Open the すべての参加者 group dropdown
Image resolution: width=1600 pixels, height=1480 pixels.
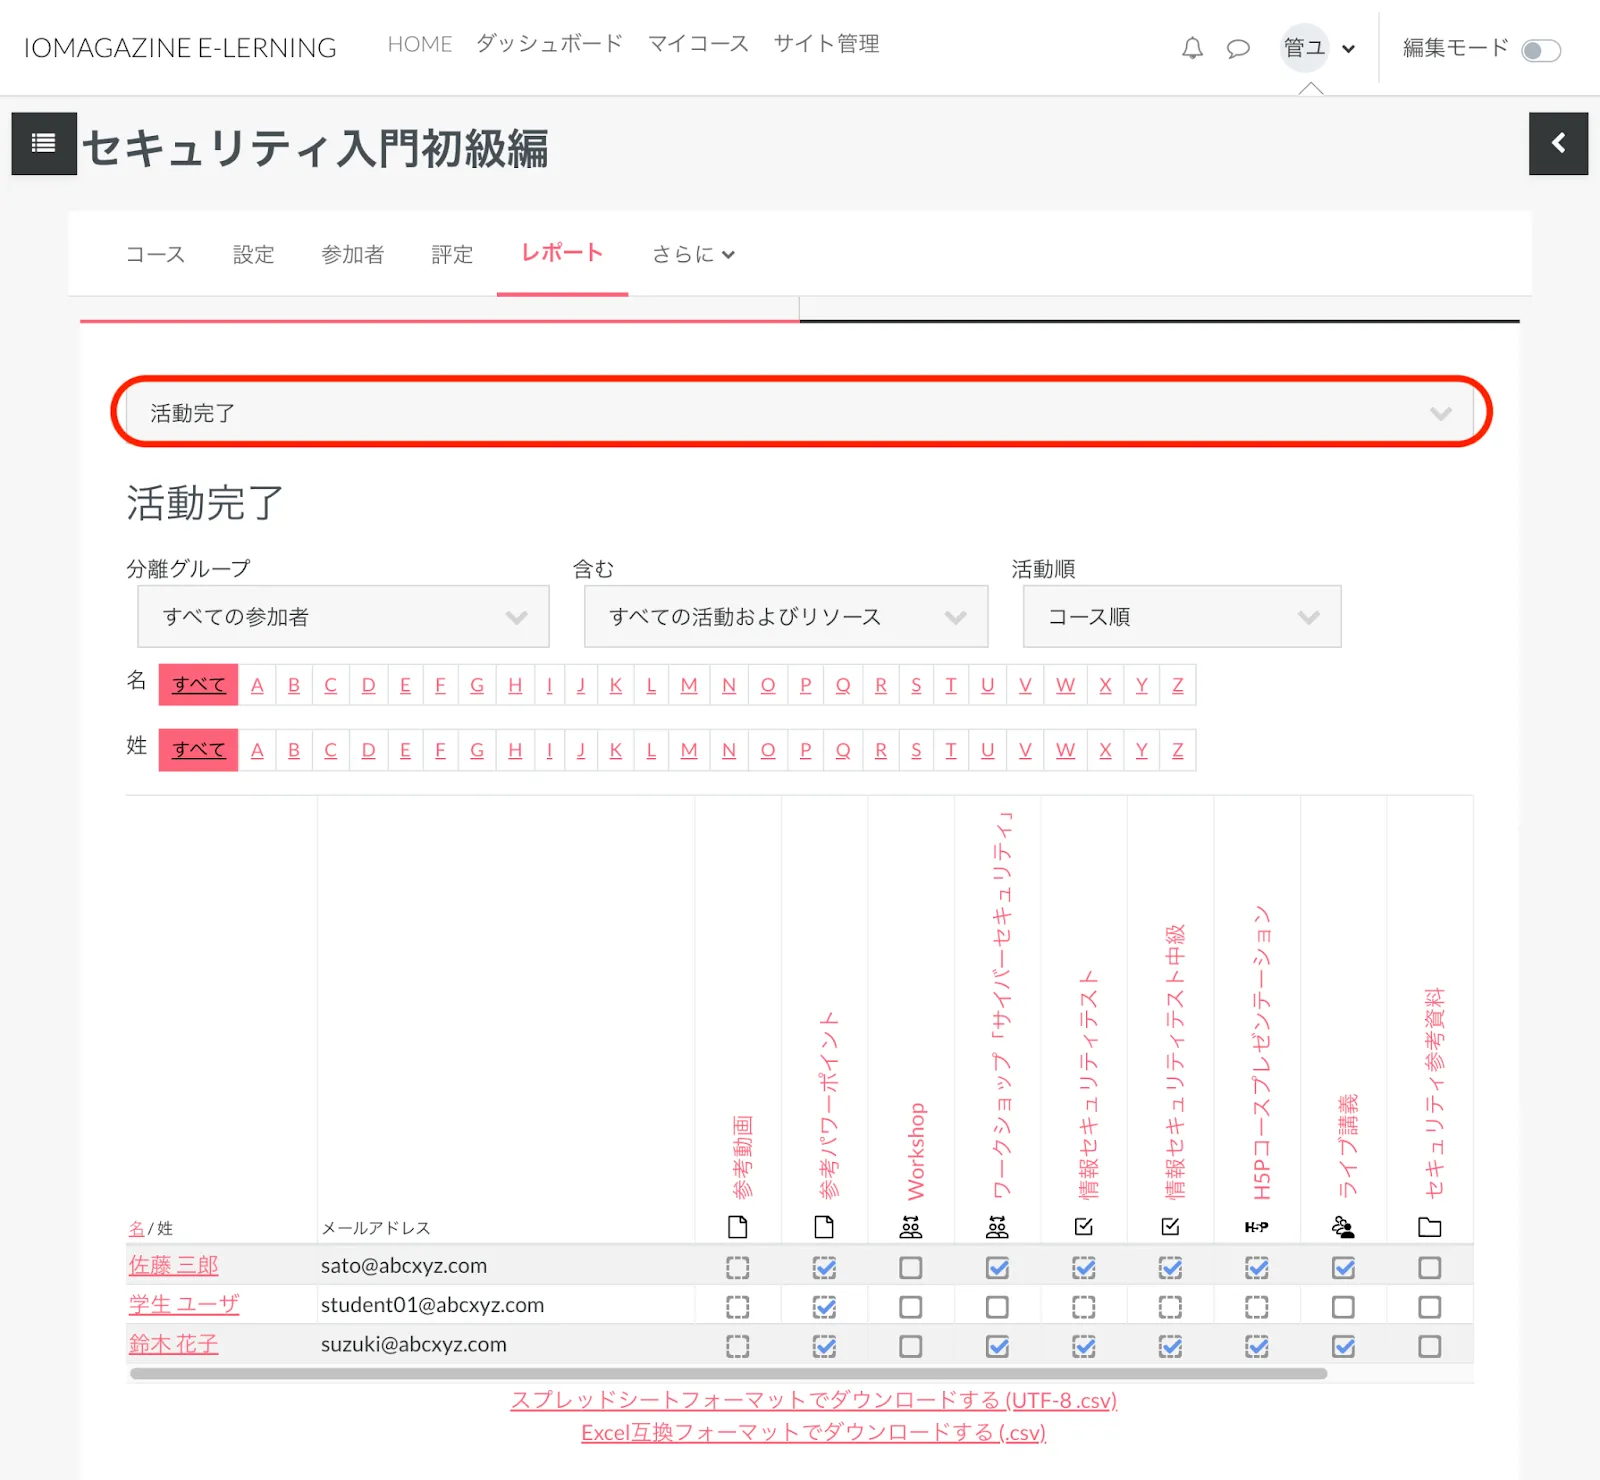343,617
